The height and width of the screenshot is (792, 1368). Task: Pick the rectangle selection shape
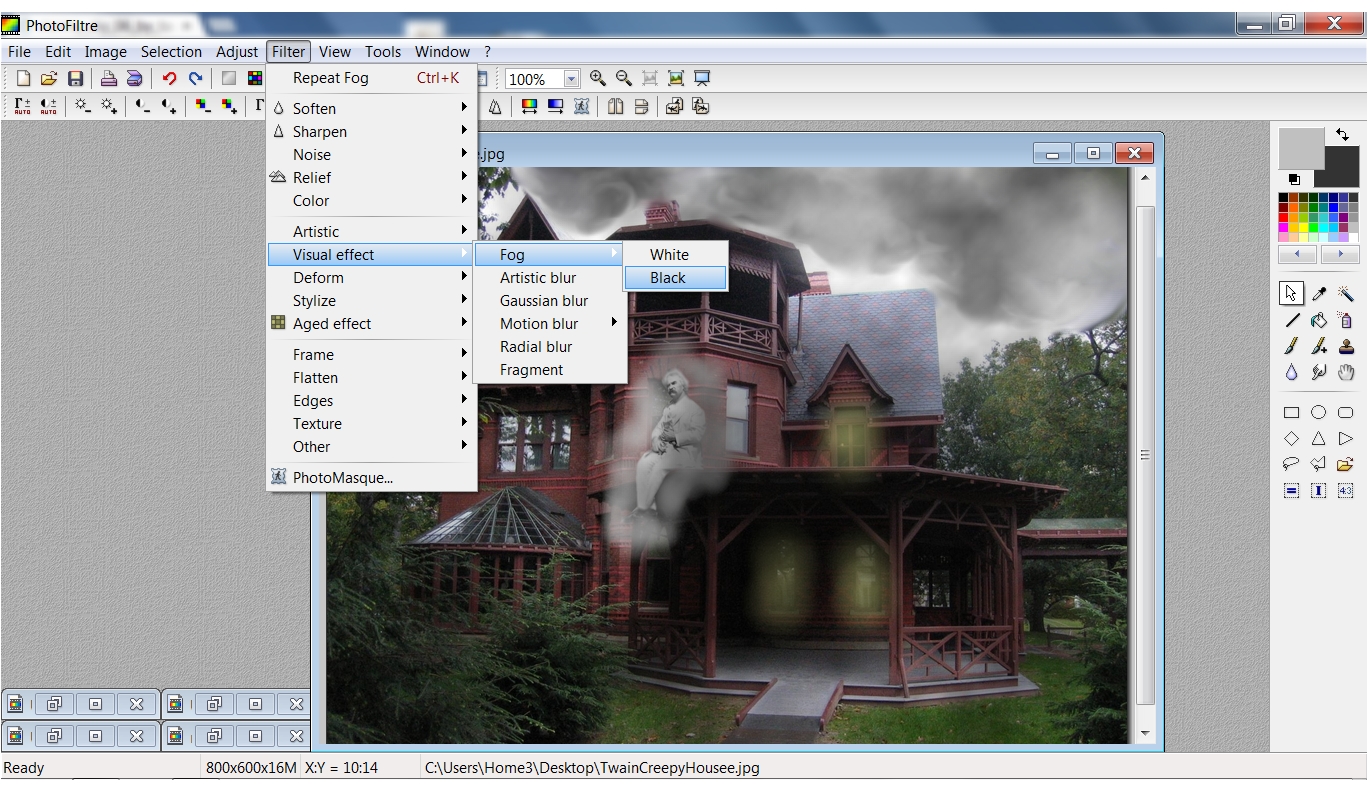pos(1291,412)
